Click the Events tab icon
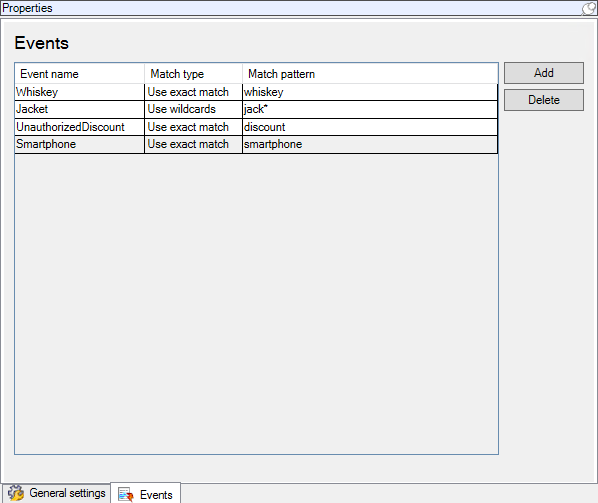 point(126,495)
